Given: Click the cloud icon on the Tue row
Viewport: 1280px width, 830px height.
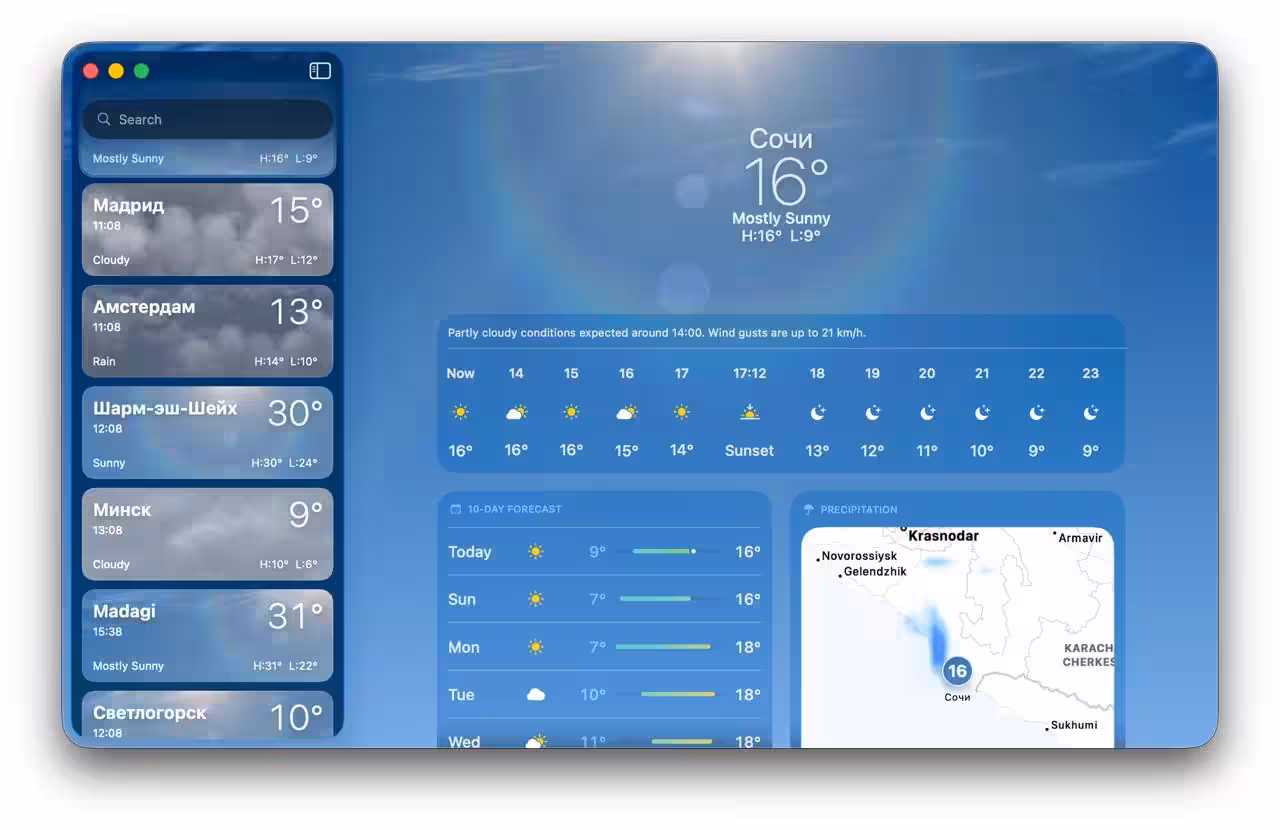Looking at the screenshot, I should coord(536,694).
